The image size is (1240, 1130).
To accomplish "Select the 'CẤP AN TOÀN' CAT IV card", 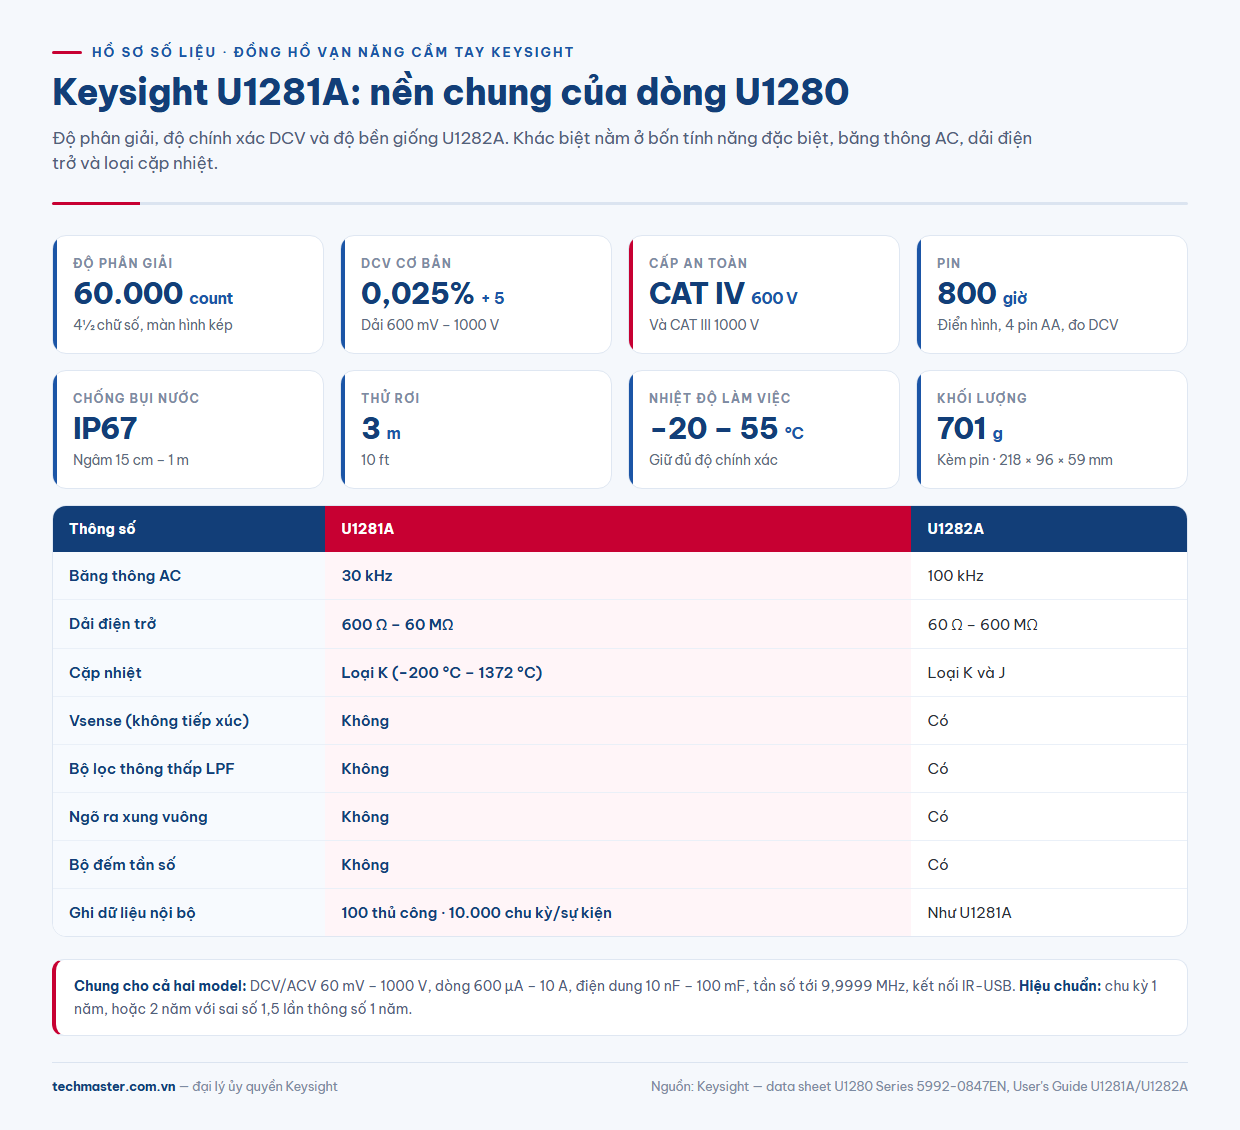I will [x=764, y=294].
